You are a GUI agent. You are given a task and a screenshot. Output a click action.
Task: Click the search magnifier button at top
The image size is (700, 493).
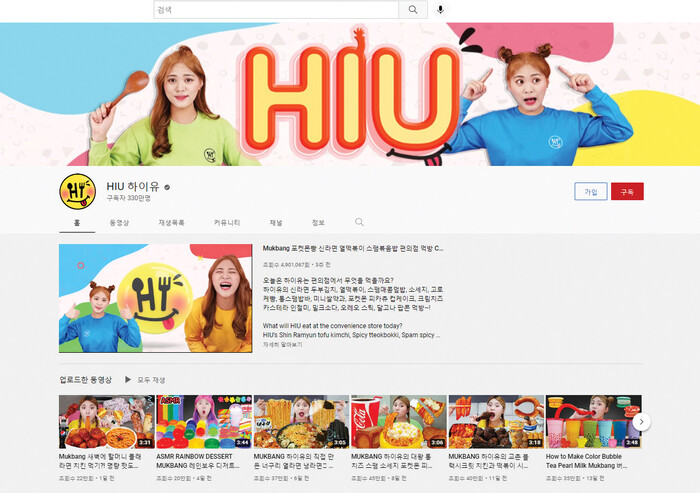tap(413, 9)
